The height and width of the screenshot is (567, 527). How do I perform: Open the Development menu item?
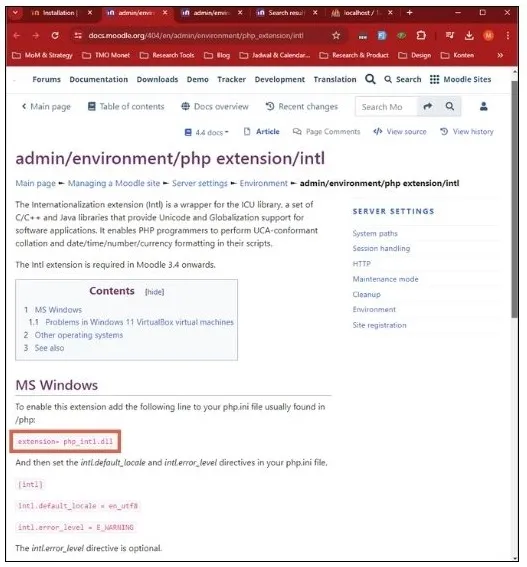click(280, 79)
